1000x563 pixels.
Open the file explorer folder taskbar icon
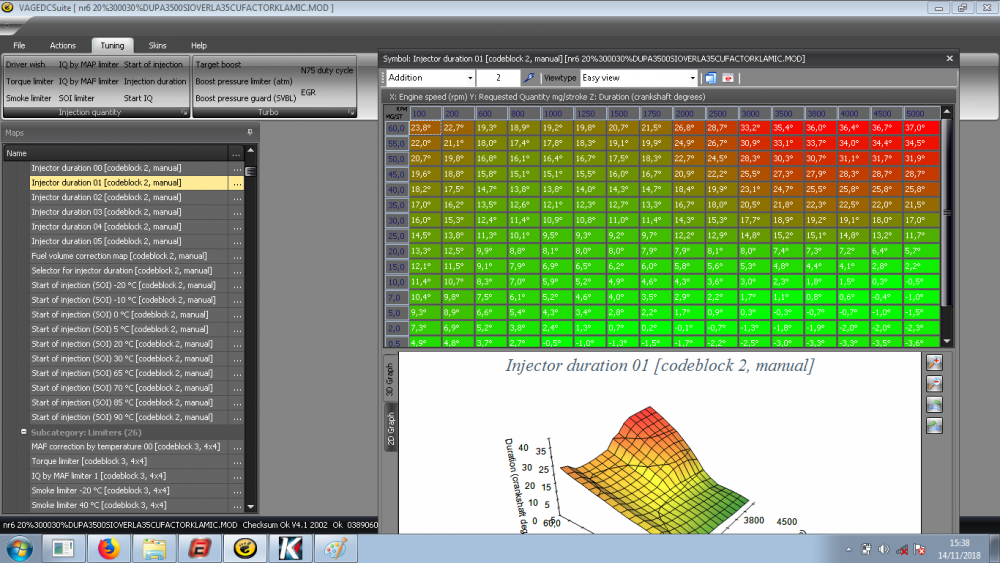154,548
